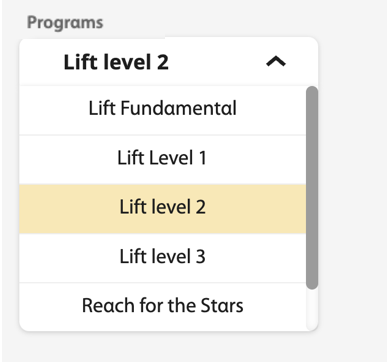Click the bold Lift level 2 header
The image size is (387, 362).
pyautogui.click(x=116, y=62)
